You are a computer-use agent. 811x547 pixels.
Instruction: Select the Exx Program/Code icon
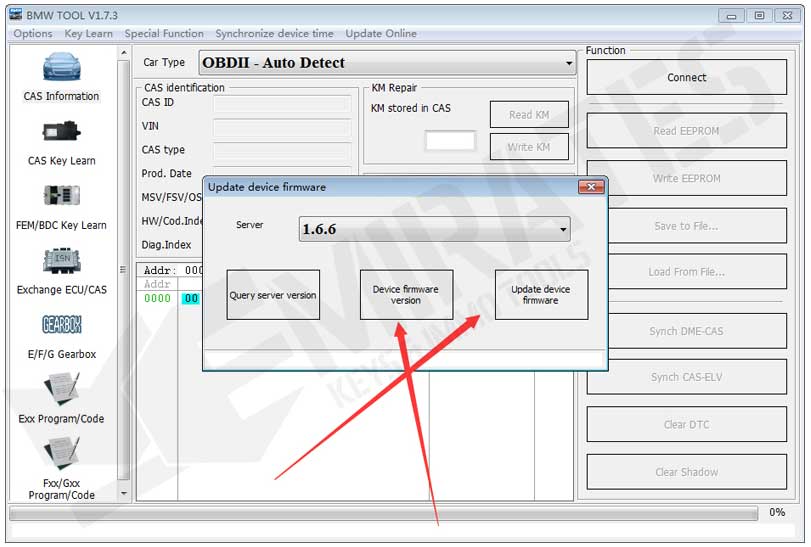(62, 389)
